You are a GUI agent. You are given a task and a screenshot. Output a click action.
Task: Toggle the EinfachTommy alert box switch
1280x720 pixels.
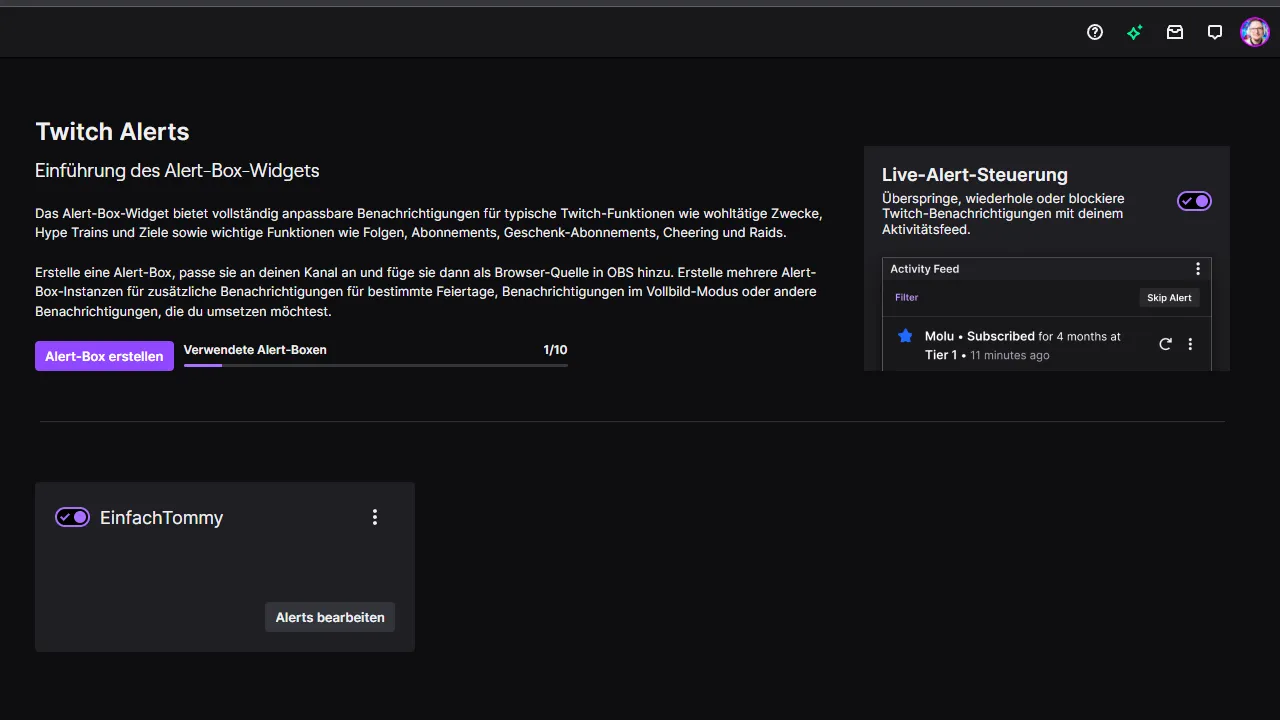point(72,517)
